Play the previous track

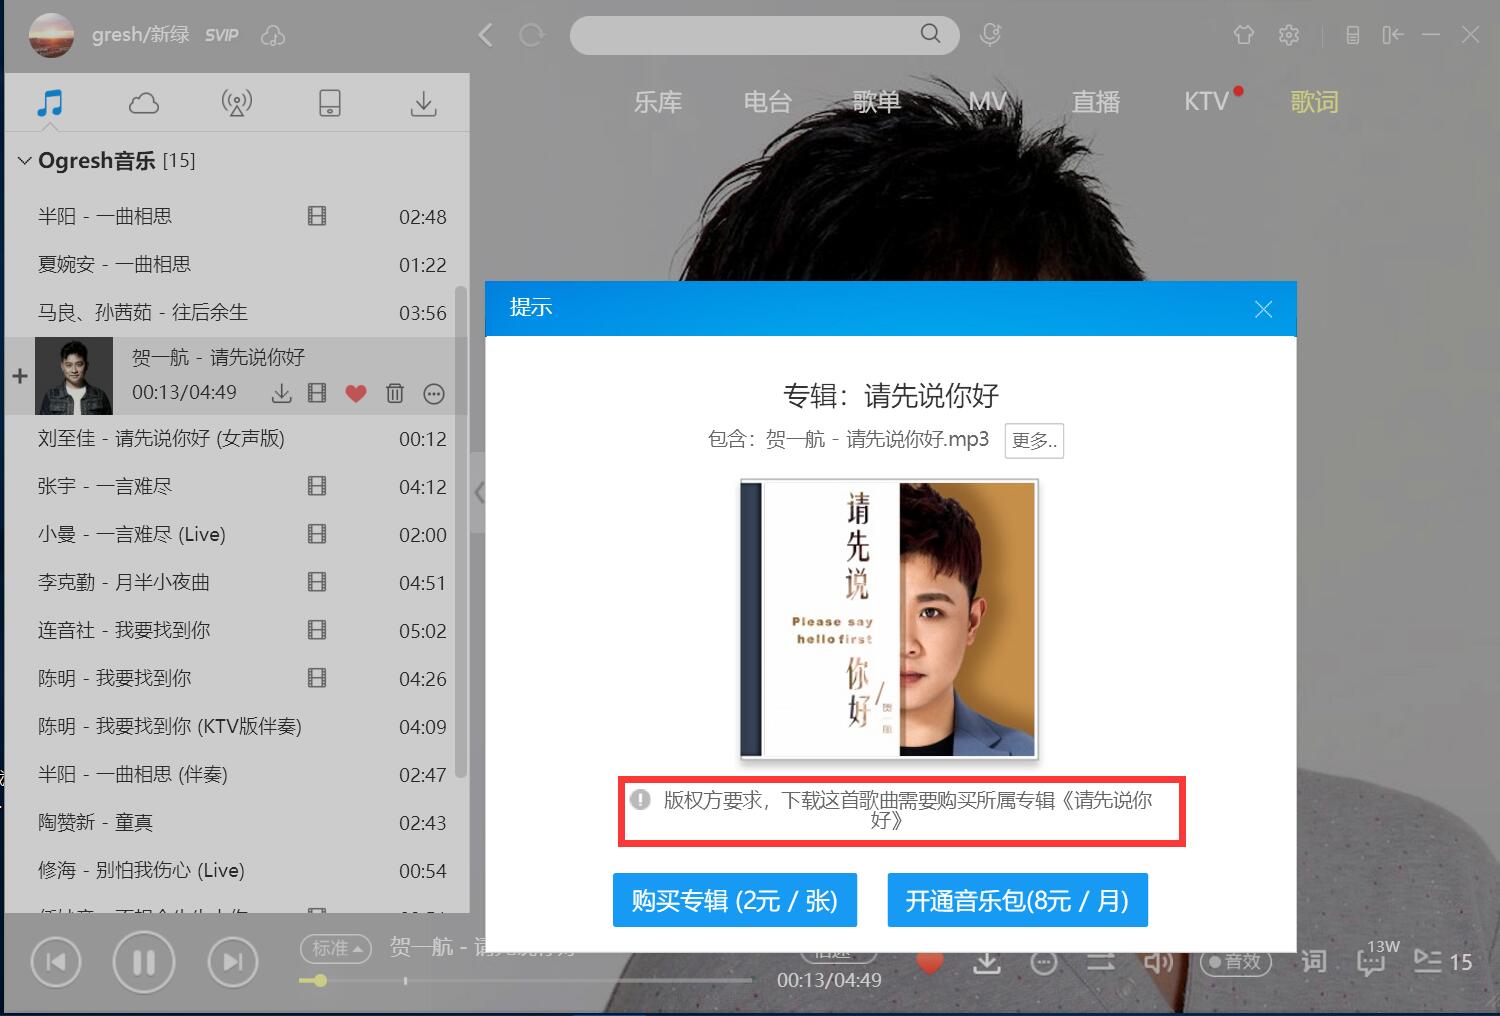[x=56, y=962]
